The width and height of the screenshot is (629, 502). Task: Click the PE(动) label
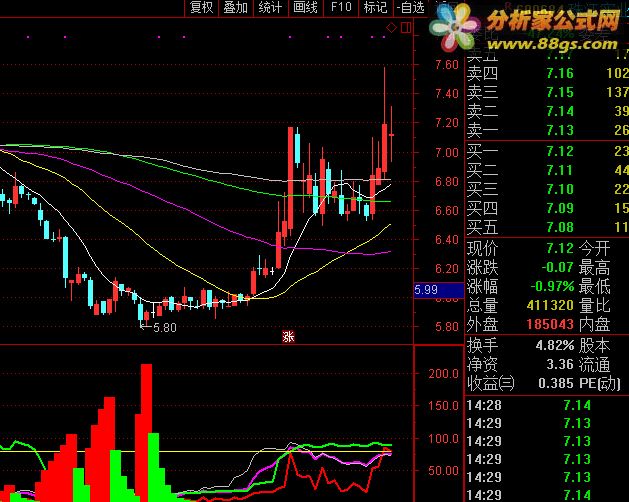[600, 384]
